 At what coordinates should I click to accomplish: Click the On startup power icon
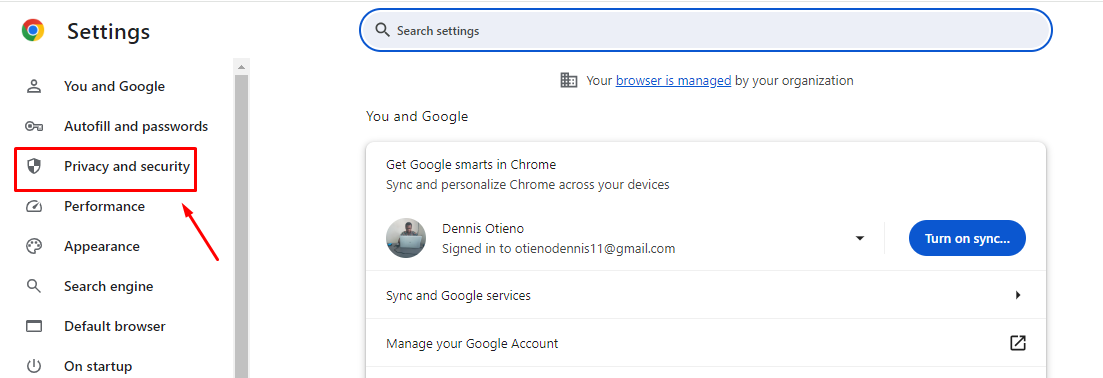[x=34, y=366]
